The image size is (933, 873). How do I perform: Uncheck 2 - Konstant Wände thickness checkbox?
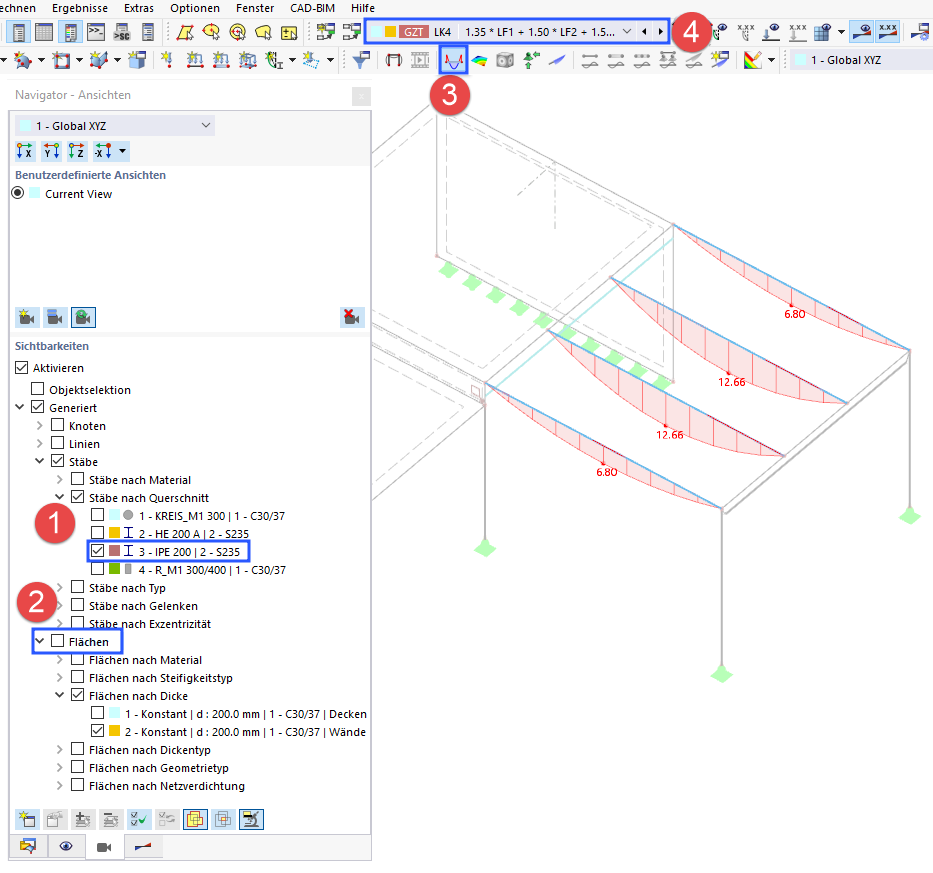click(x=98, y=731)
